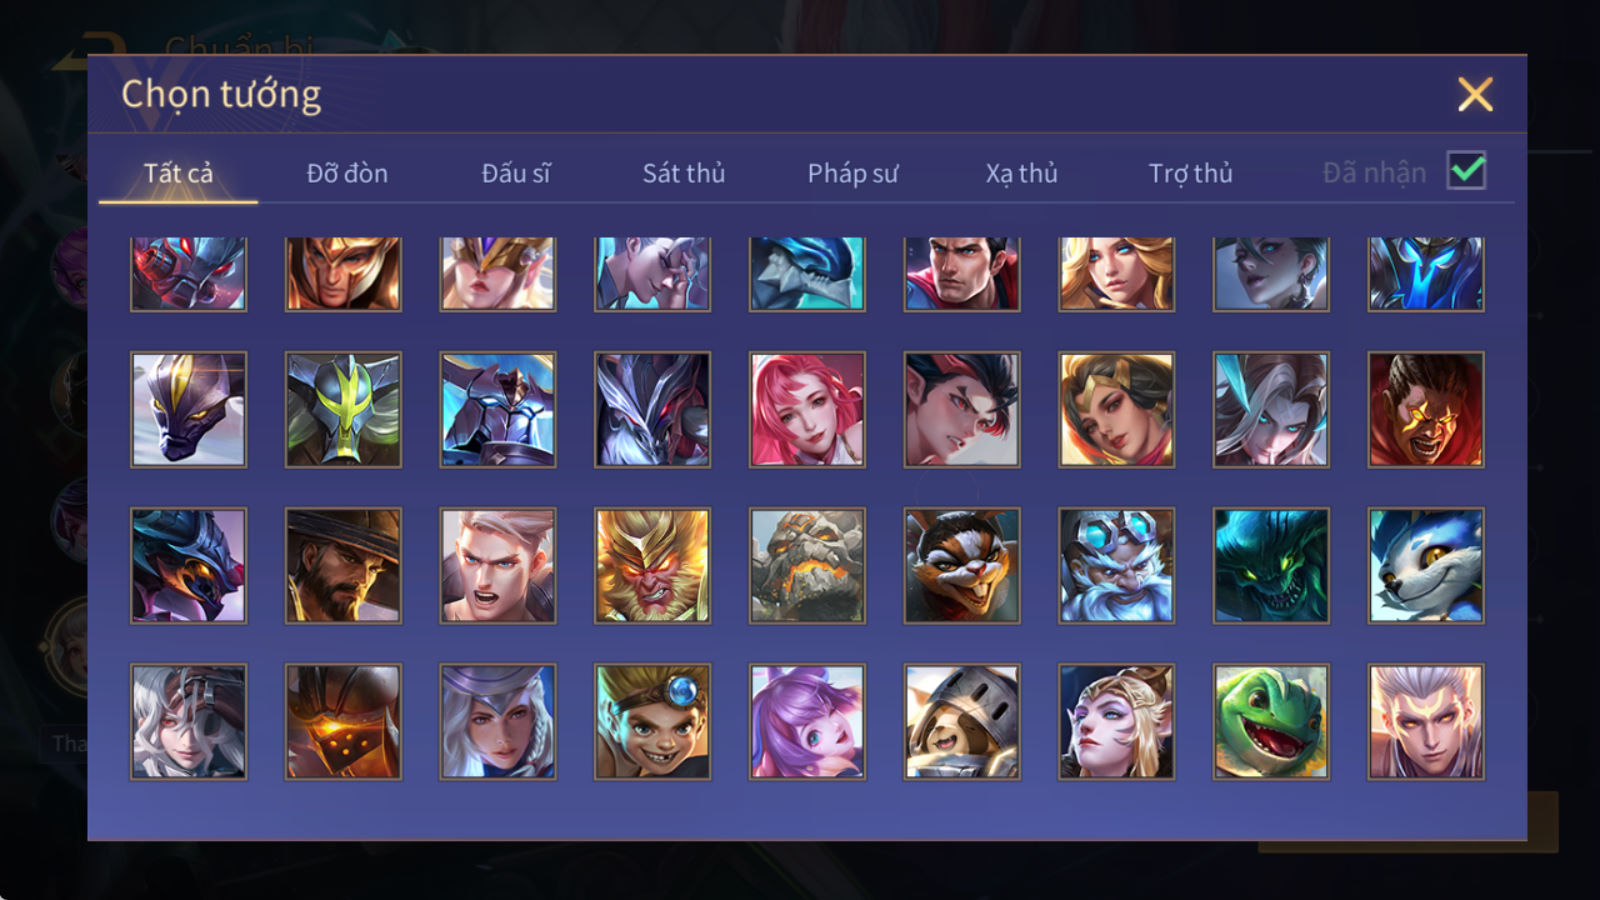1600x900 pixels.
Task: Open the Sát thủ tab
Action: click(x=684, y=173)
